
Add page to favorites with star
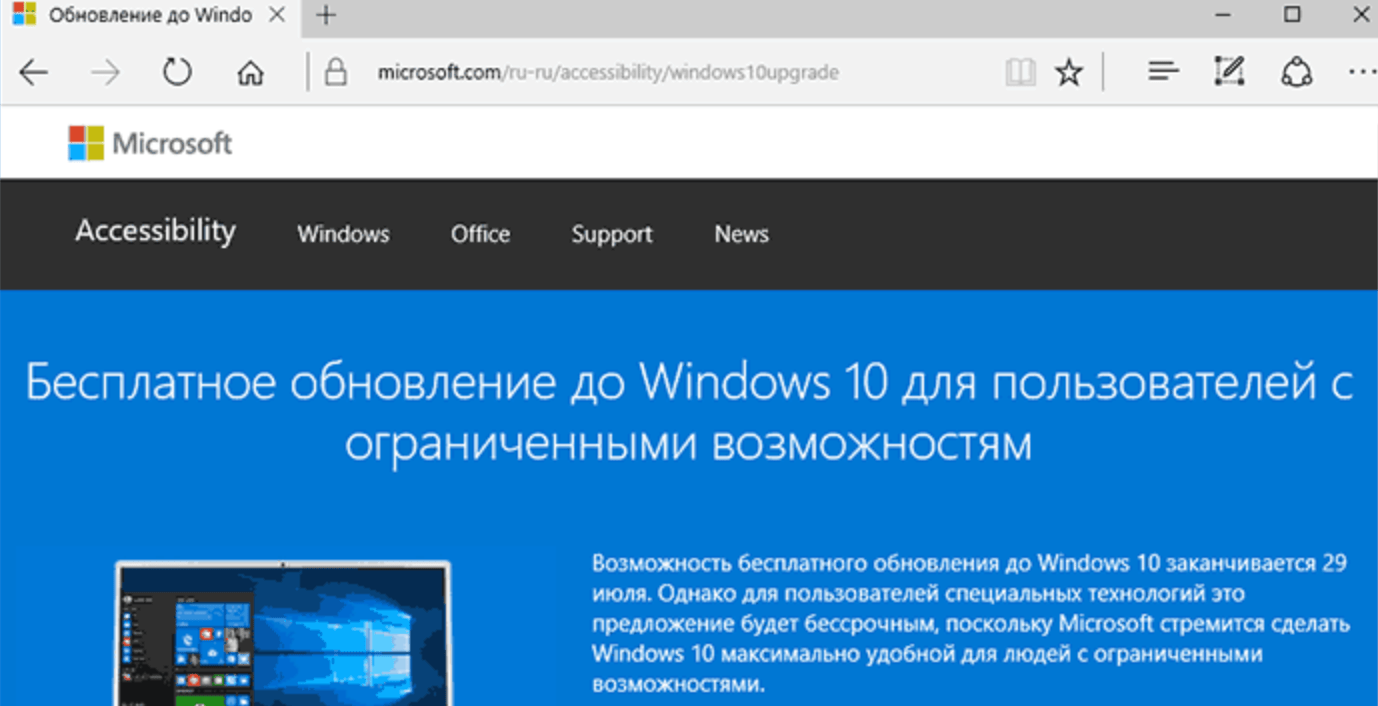coord(1069,72)
